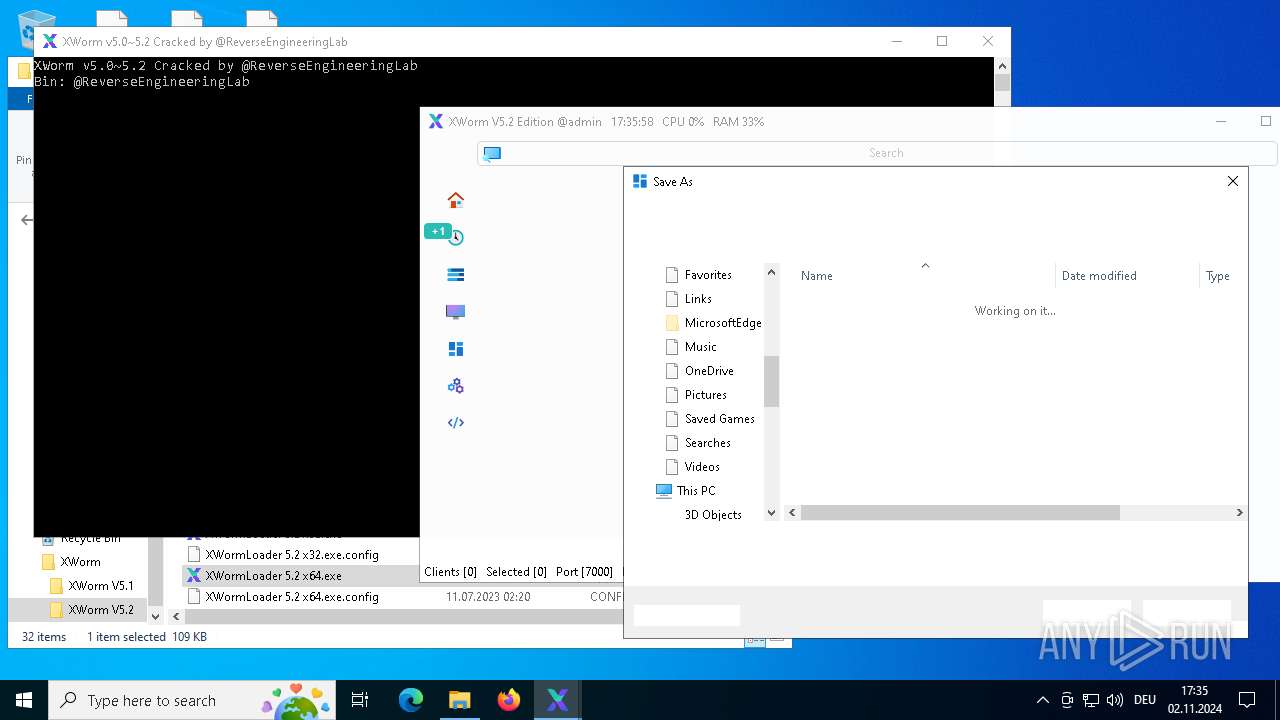Click the console scrollbar up arrow
This screenshot has width=1280, height=720.
pyautogui.click(x=1002, y=65)
